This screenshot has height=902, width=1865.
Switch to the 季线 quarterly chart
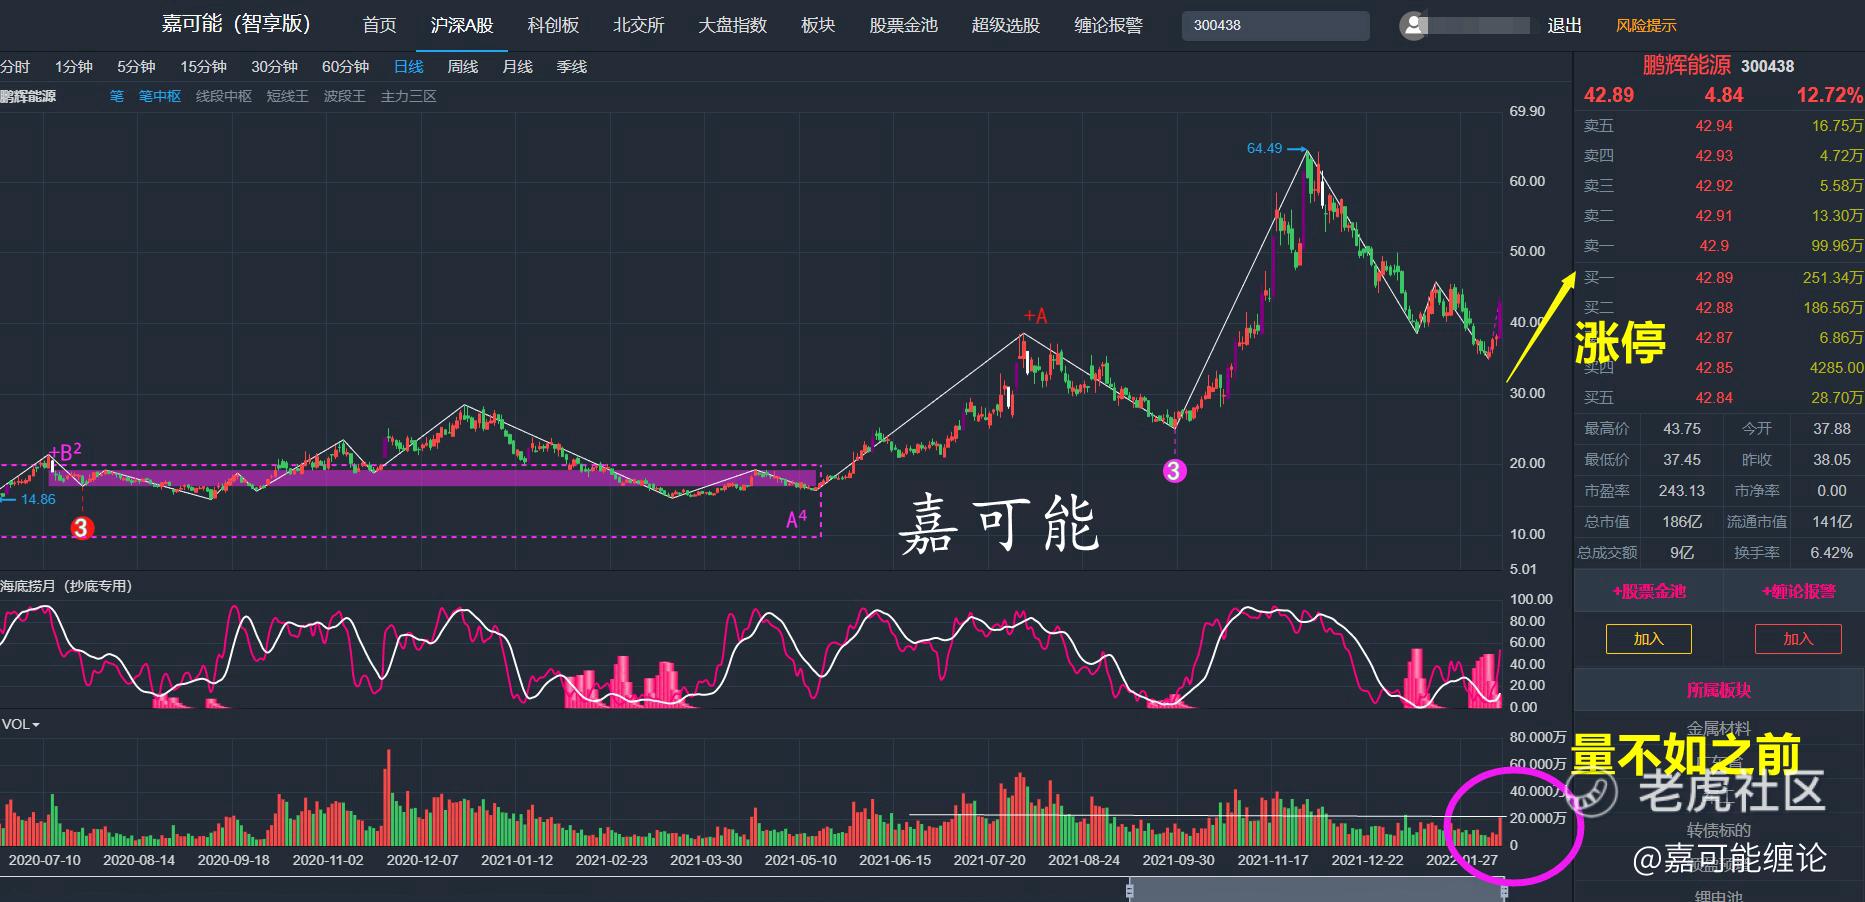point(572,67)
